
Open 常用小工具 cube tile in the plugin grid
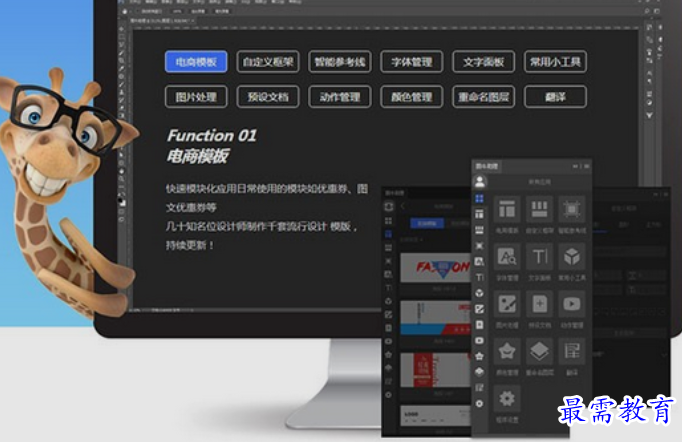pyautogui.click(x=572, y=257)
